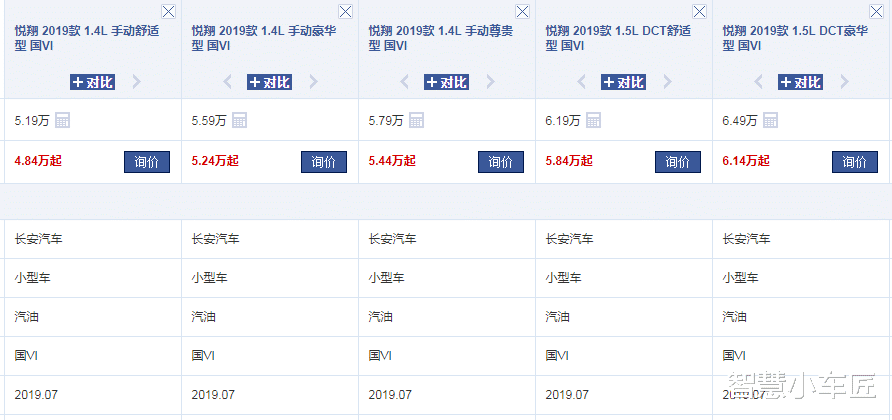Image resolution: width=892 pixels, height=420 pixels.
Task: Remove the 1.5L DCT舒适型 column with its X icon
Action: coord(699,11)
